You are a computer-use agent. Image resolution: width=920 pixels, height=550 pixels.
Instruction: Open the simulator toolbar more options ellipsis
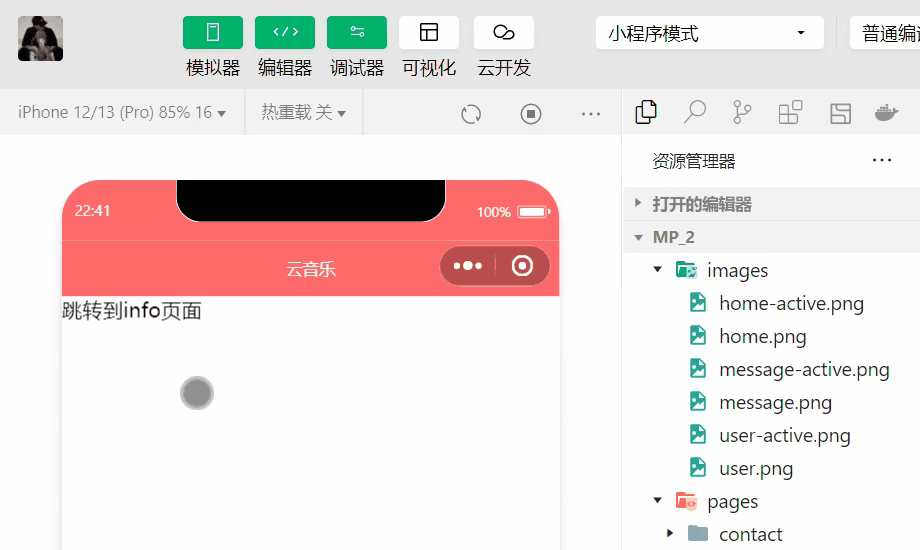[x=591, y=114]
